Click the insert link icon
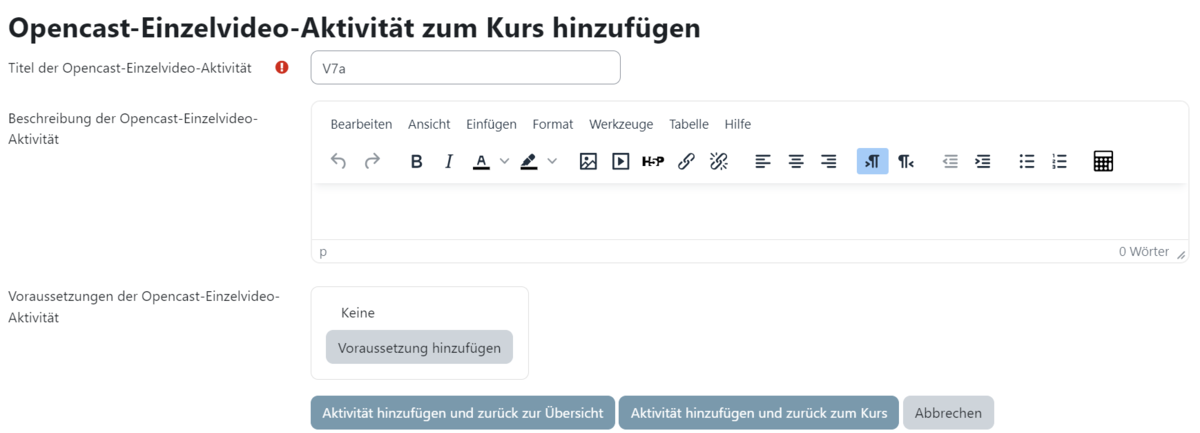This screenshot has width=1200, height=433. (x=686, y=161)
